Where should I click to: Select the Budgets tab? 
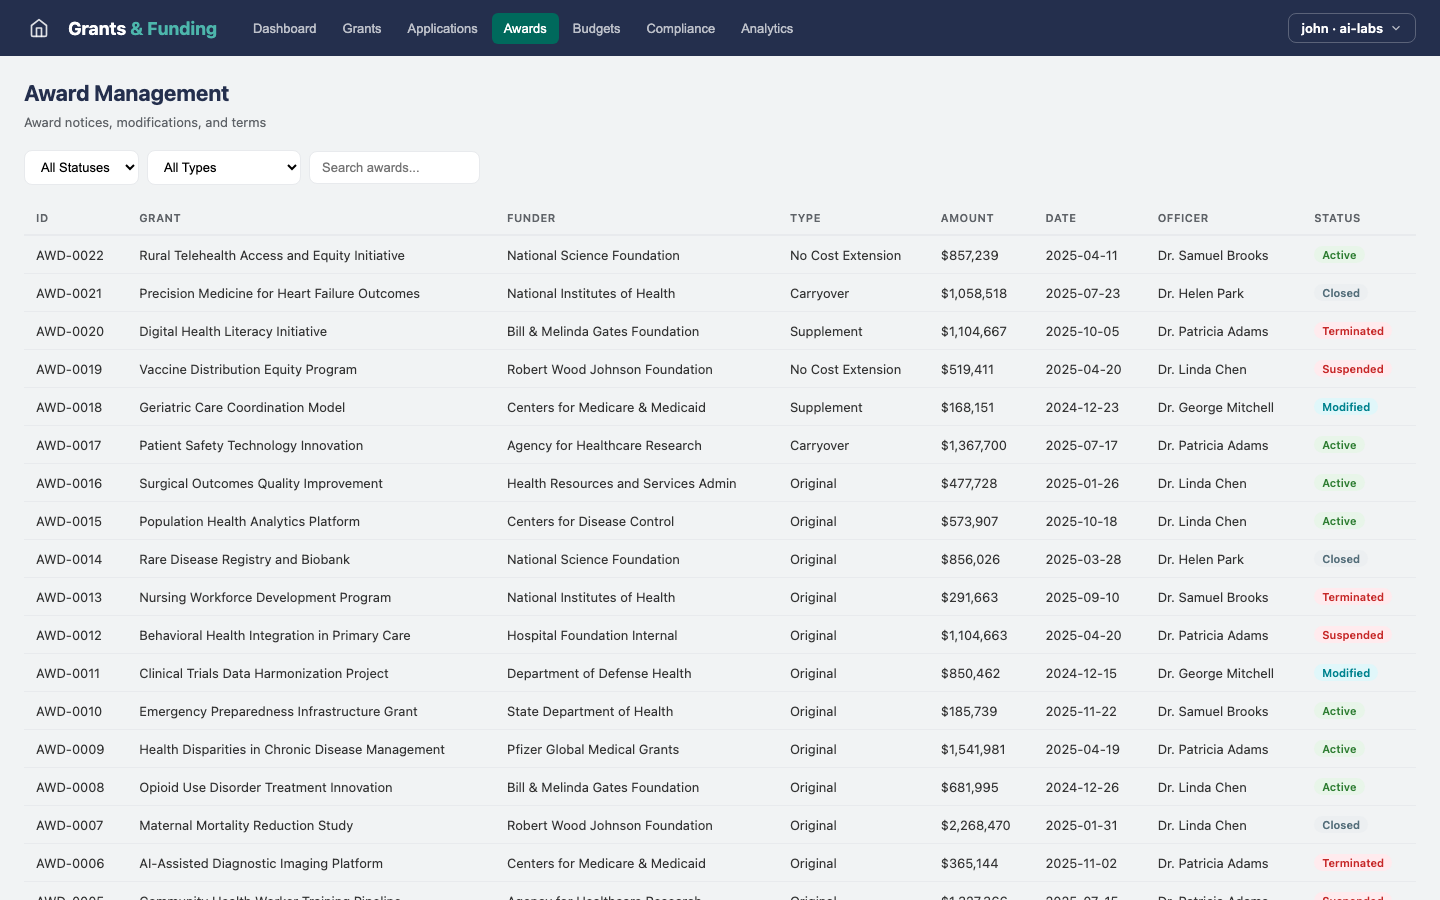tap(596, 28)
